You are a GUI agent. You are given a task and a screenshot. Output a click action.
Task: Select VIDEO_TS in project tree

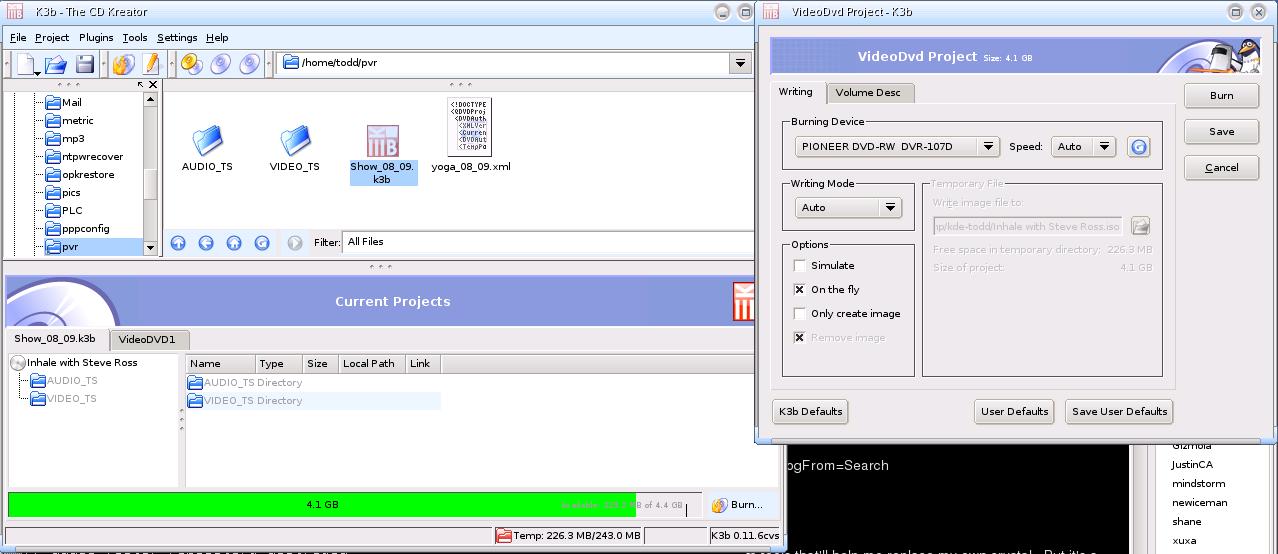pyautogui.click(x=63, y=399)
